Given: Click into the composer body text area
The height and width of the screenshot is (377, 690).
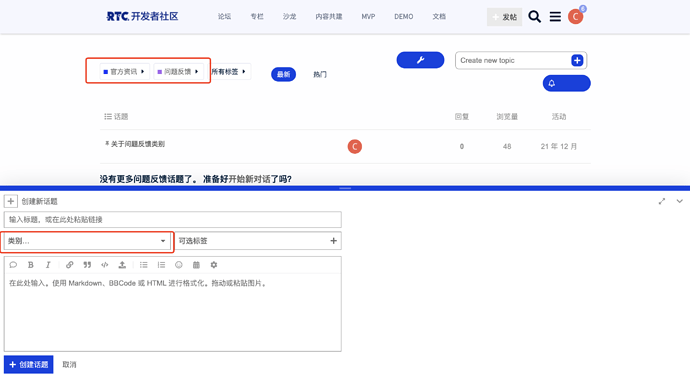Looking at the screenshot, I should 172,311.
